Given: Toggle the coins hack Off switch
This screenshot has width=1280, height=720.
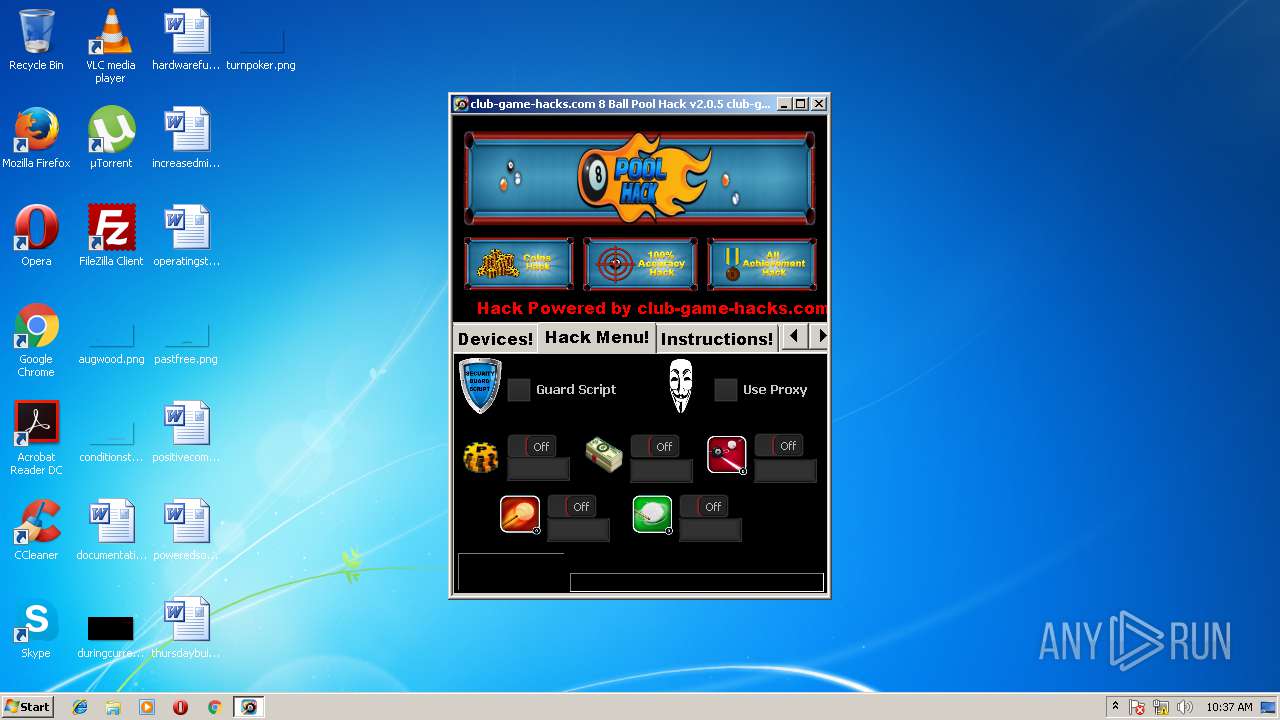Looking at the screenshot, I should coord(532,446).
